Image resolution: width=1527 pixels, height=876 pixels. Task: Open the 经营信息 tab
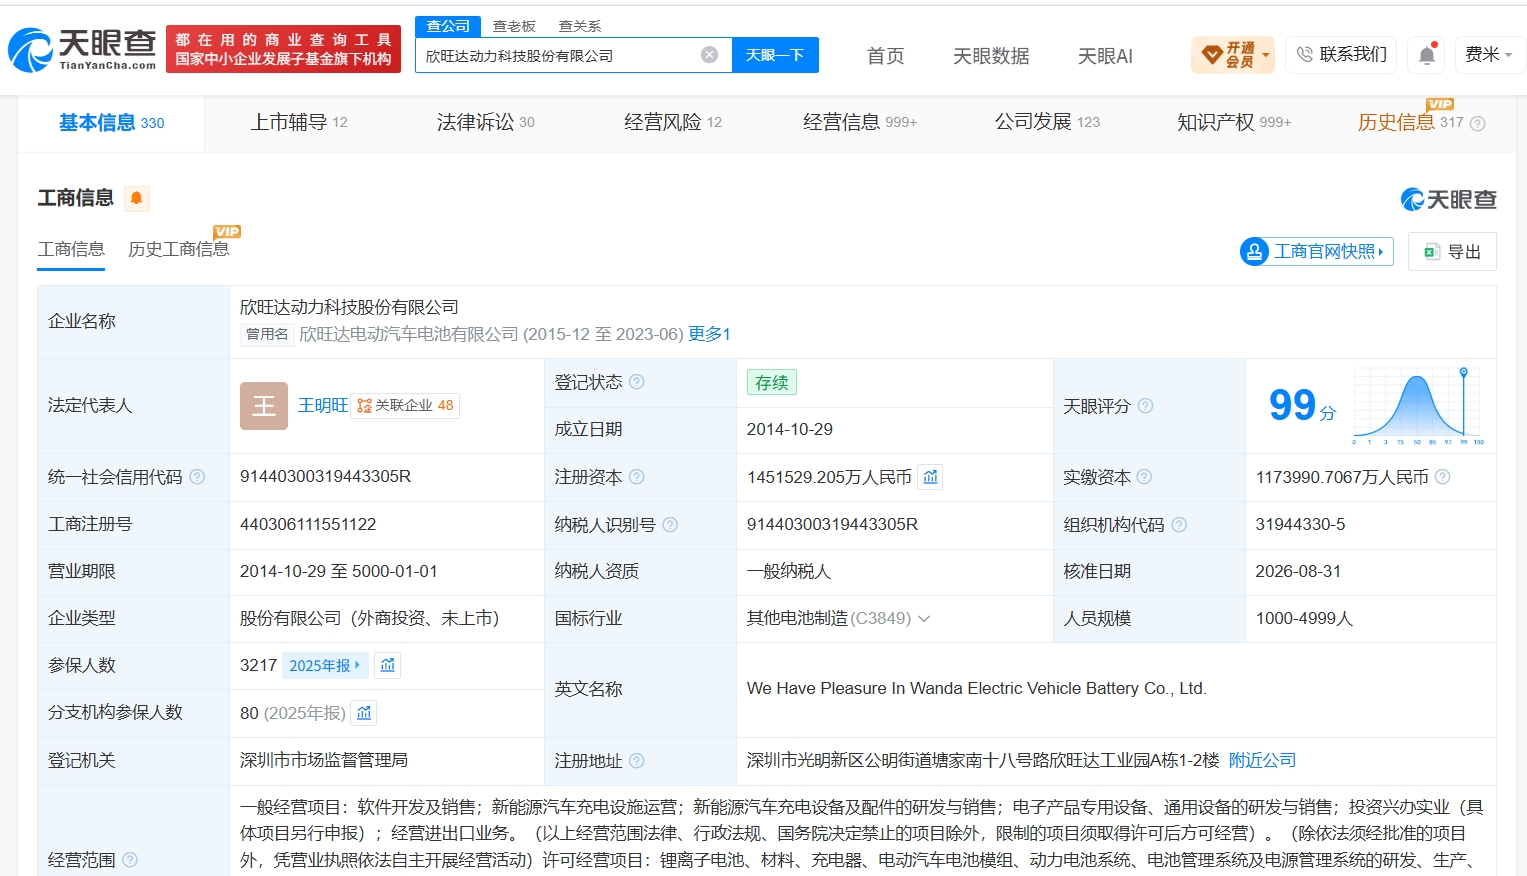[859, 123]
